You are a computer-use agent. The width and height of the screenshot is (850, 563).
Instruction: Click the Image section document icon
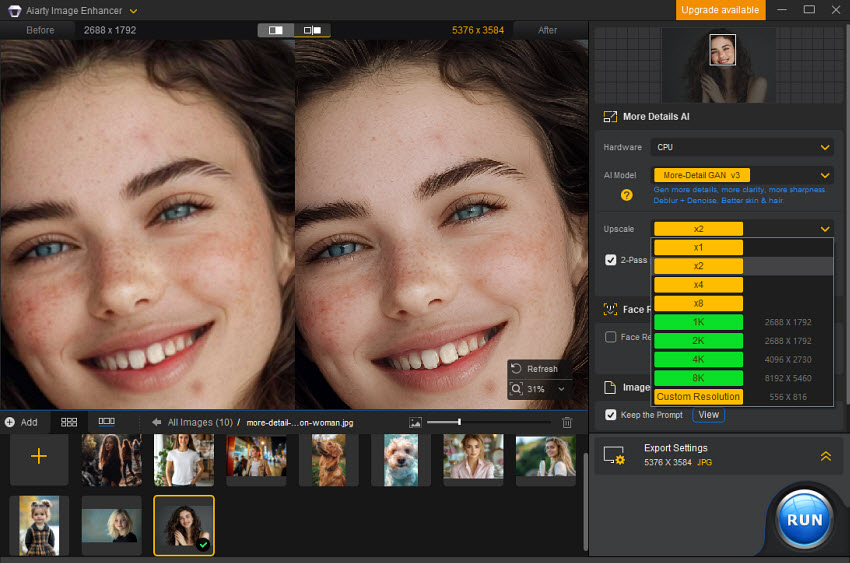coord(610,387)
